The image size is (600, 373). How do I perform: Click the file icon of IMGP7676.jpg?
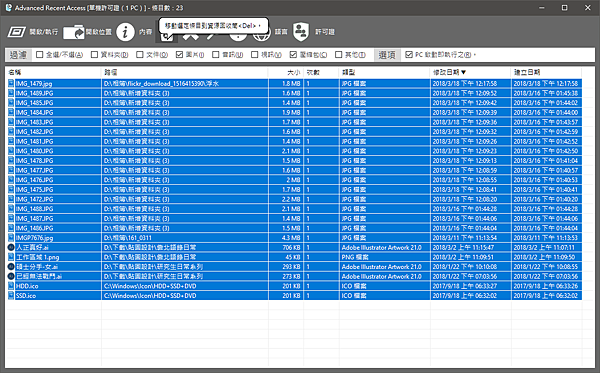[x=11, y=238]
